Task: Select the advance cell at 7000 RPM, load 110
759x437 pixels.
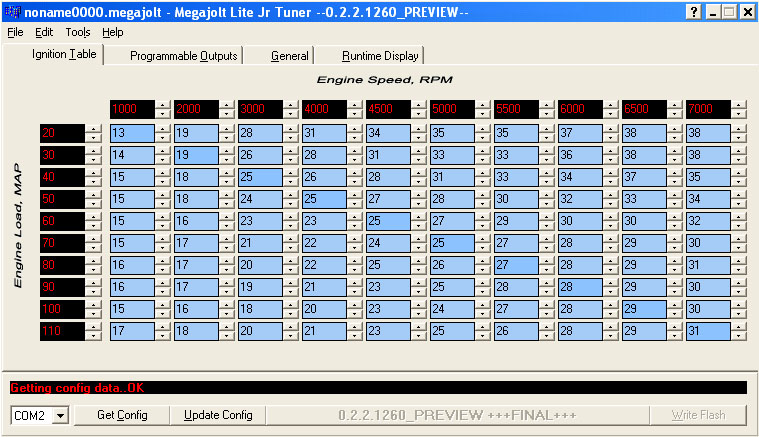Action: (x=708, y=331)
